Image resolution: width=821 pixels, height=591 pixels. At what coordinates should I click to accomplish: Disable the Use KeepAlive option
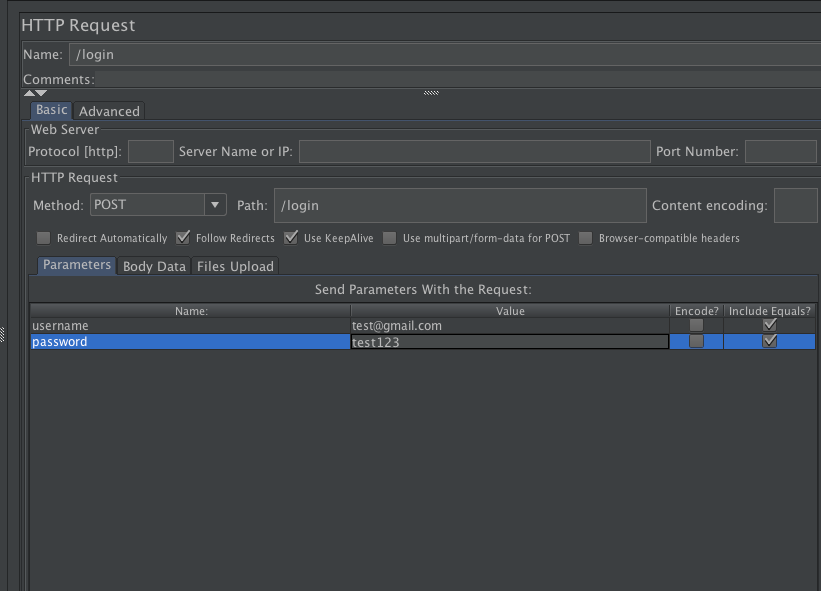click(291, 238)
